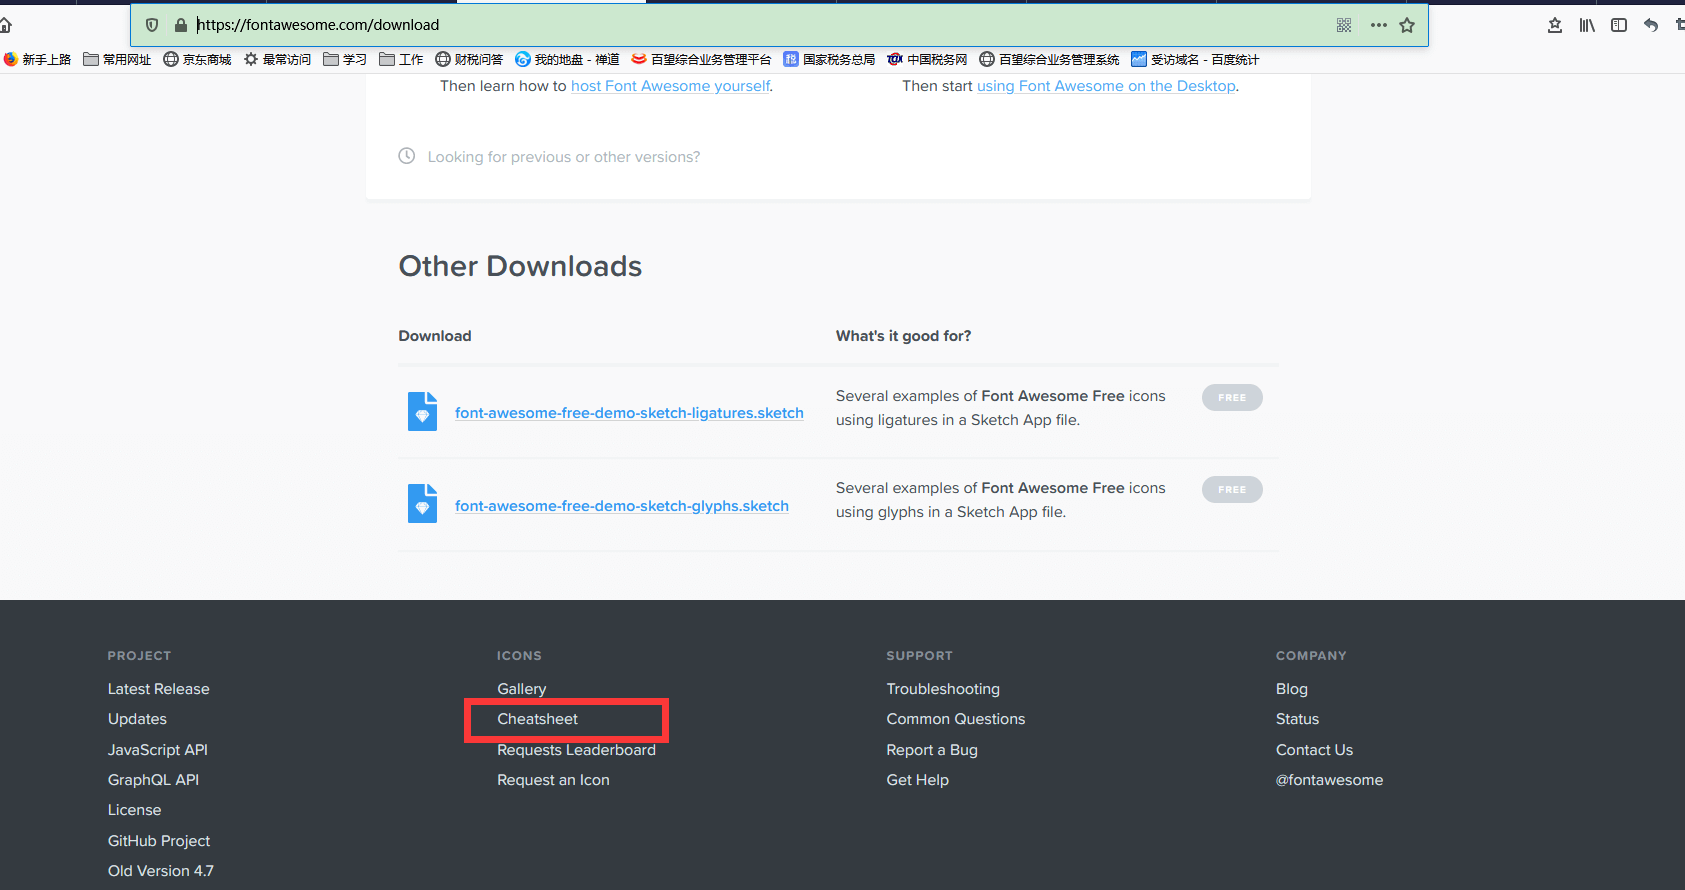Follow using Font Awesome on the Desktop link
Screen dimensions: 1685x890
1106,86
